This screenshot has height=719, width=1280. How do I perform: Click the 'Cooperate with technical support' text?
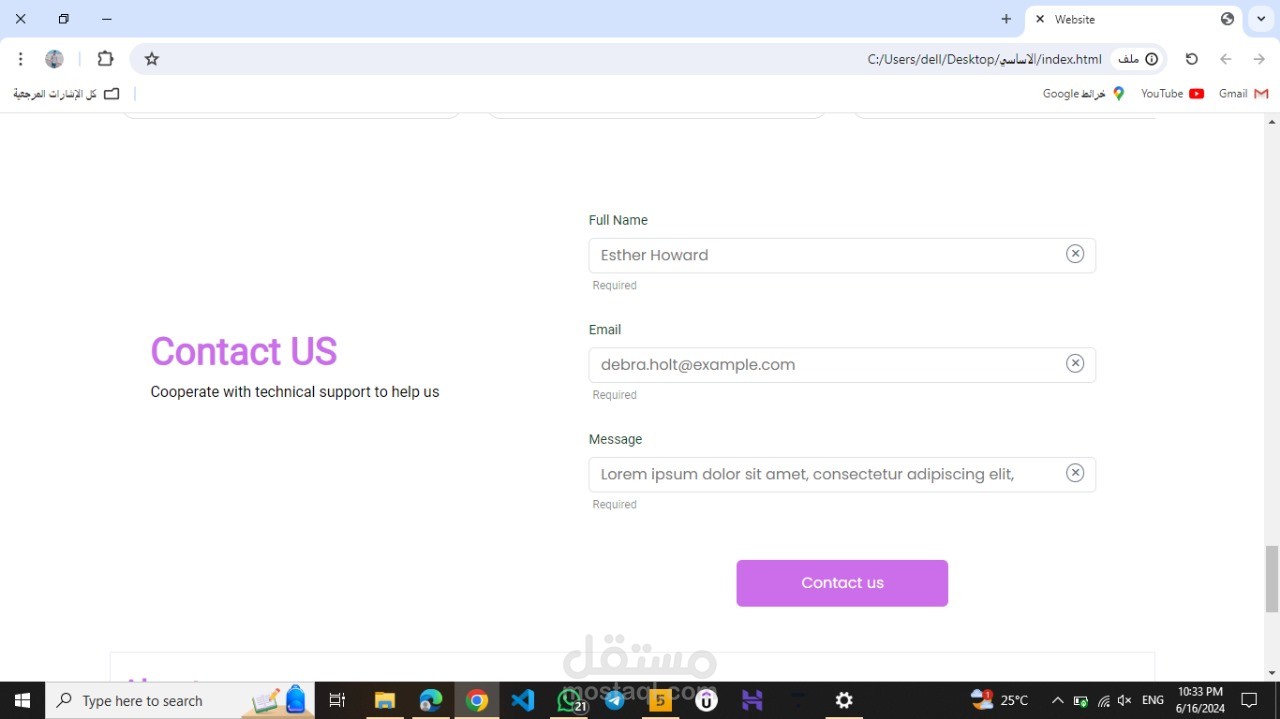[x=295, y=392]
